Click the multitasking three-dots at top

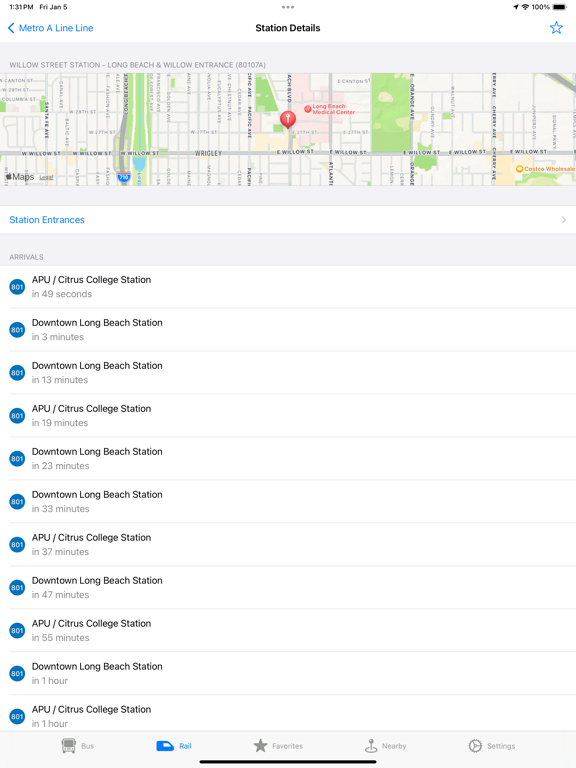click(x=288, y=7)
